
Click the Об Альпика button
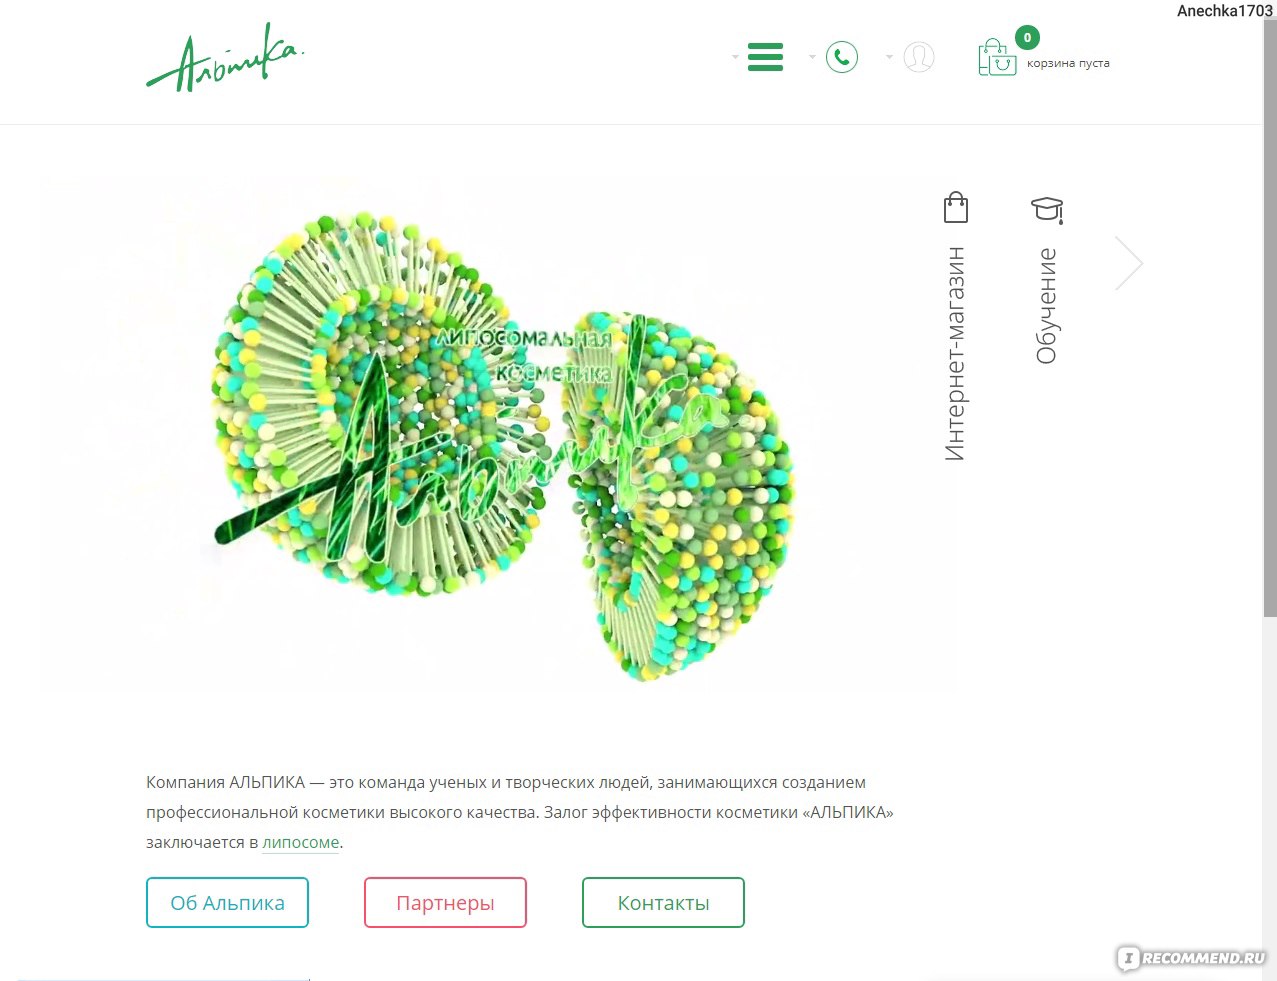pos(227,903)
